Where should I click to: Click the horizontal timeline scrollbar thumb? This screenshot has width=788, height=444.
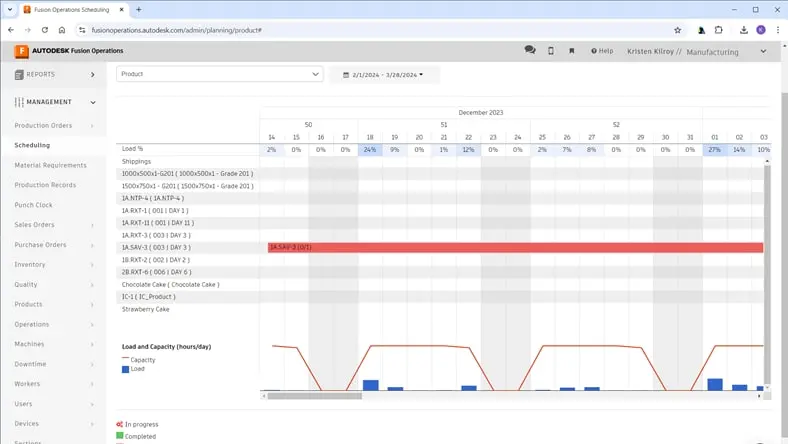coord(315,396)
